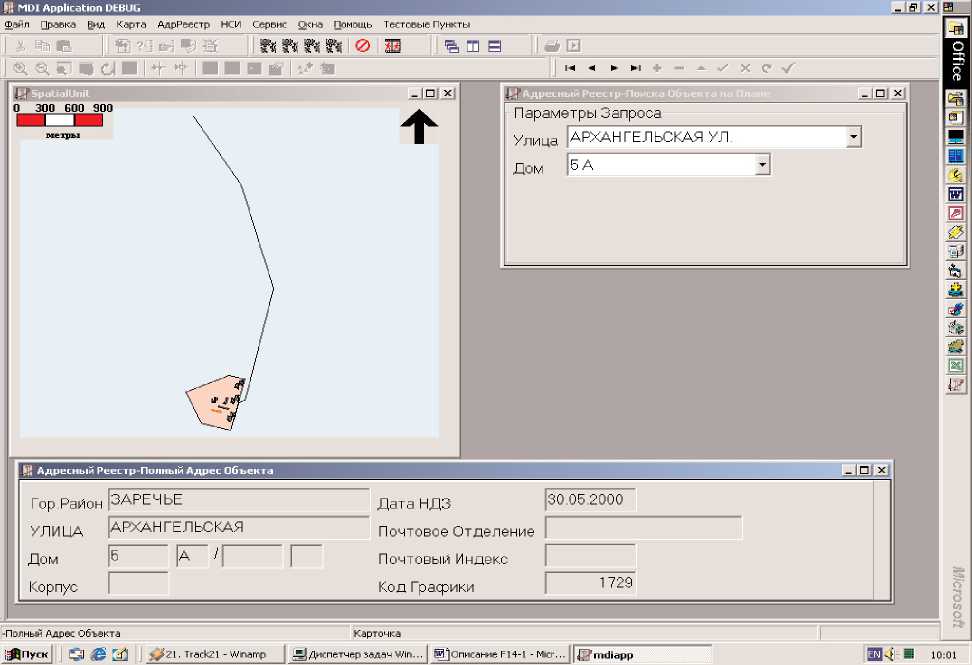The width and height of the screenshot is (972, 665).
Task: Tile windows horizontally using toolbar icon
Action: pos(495,46)
